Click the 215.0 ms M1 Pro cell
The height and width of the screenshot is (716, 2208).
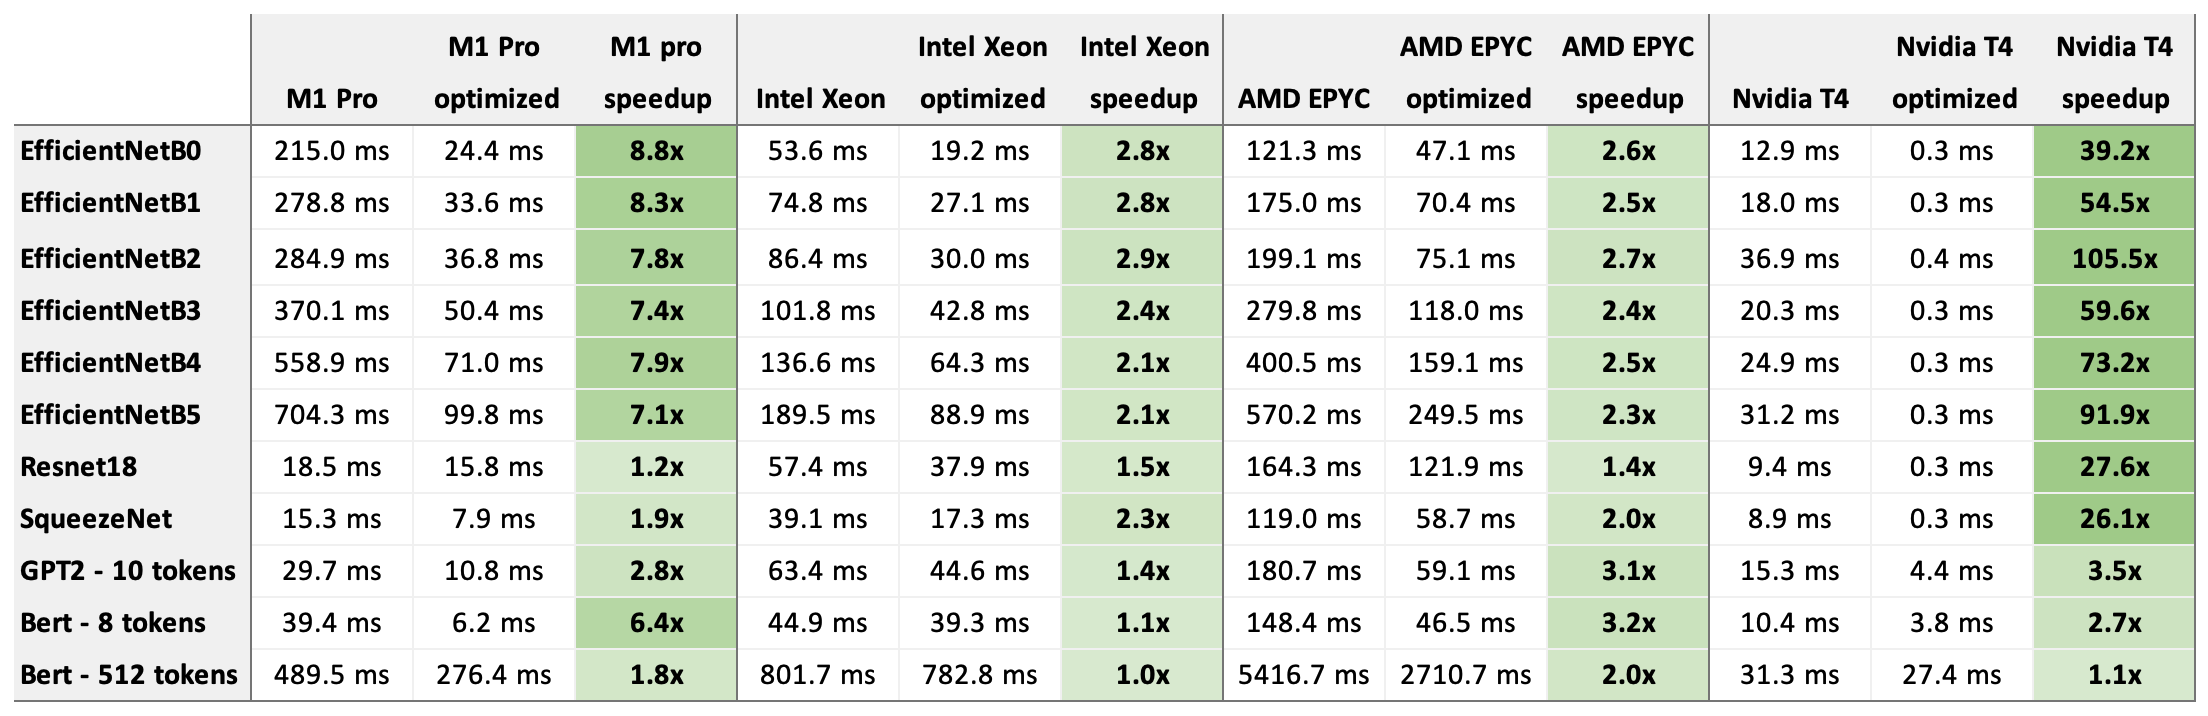point(332,151)
